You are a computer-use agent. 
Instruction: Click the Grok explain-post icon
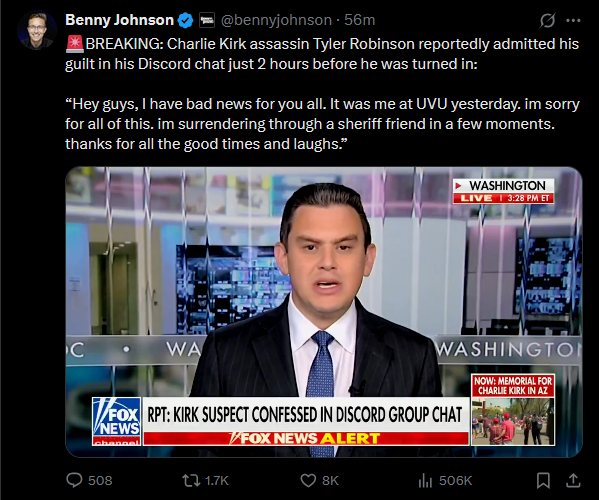tap(547, 20)
